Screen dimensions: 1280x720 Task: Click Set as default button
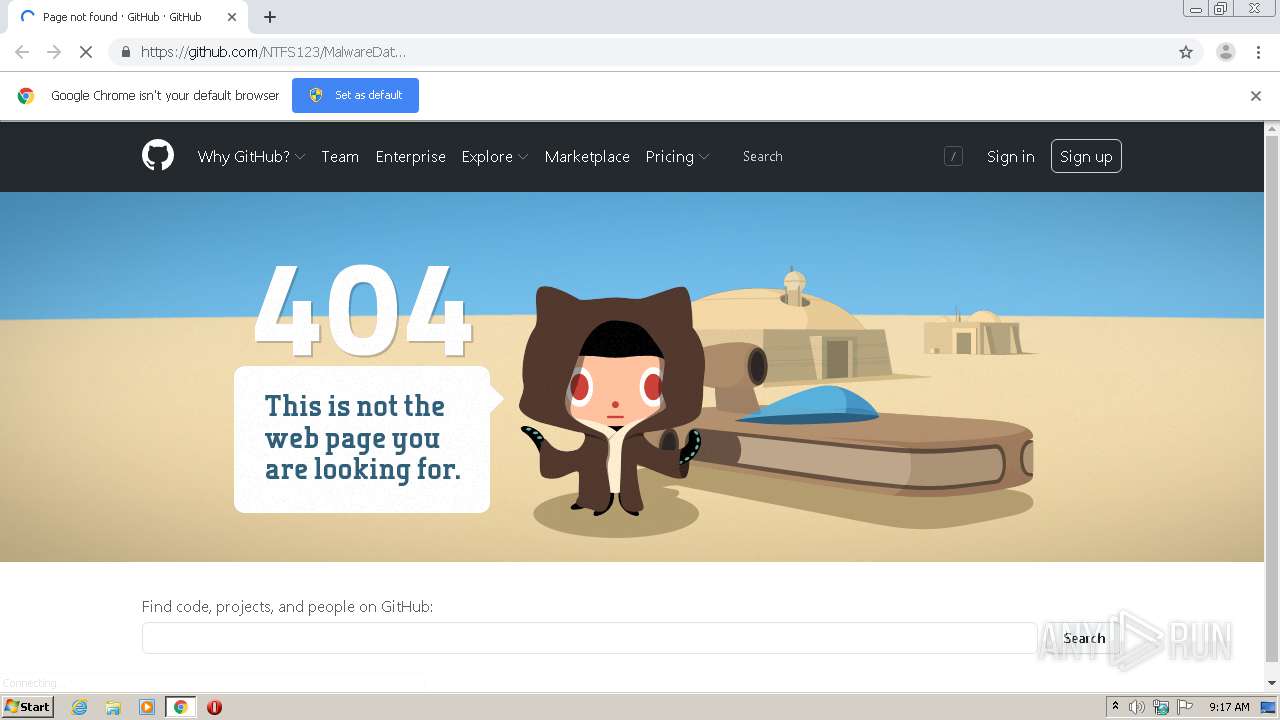(355, 95)
